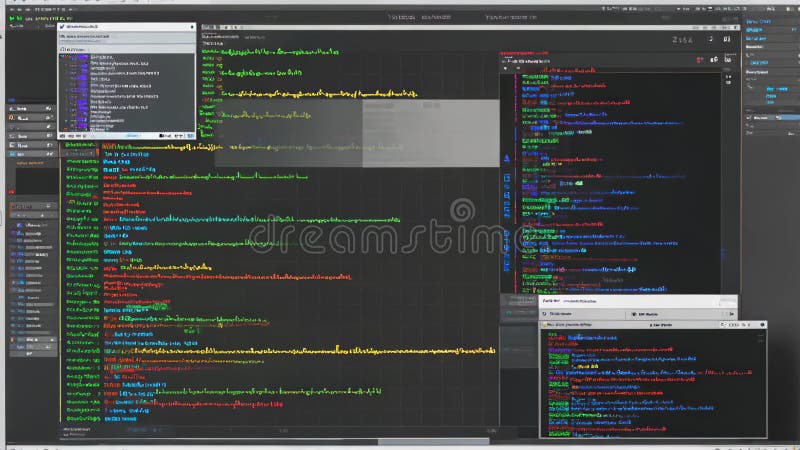Click the arrow icon at bottom-right window toolbar end
The image size is (800, 450).
[732, 314]
